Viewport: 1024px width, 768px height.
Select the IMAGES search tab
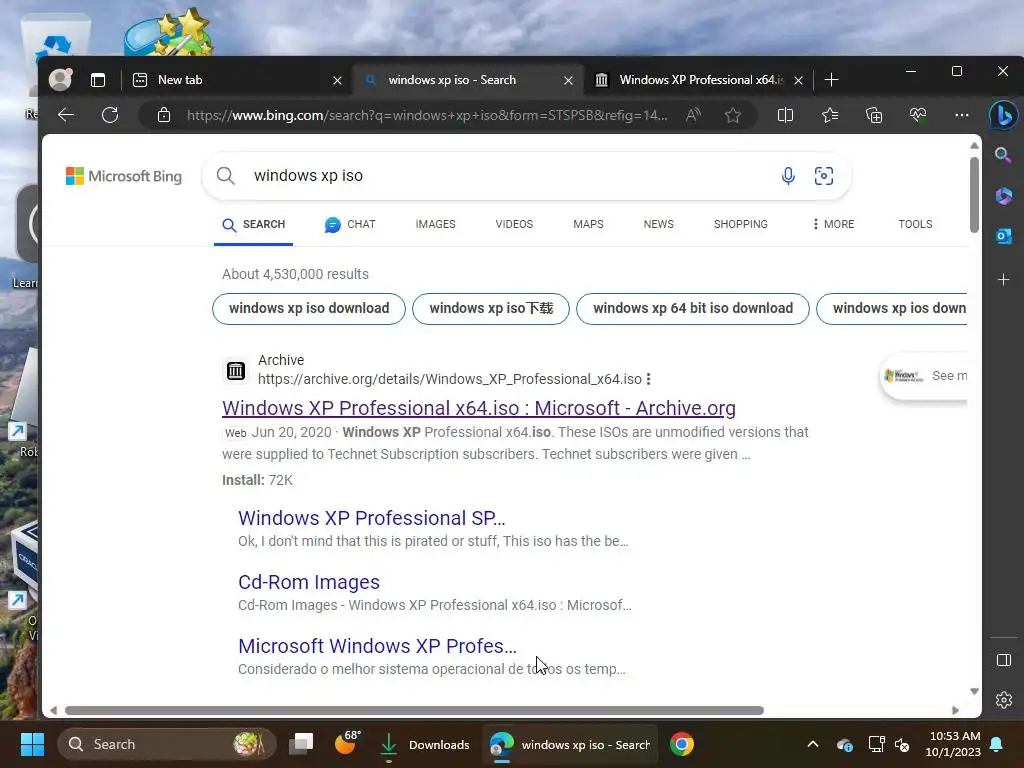click(436, 224)
